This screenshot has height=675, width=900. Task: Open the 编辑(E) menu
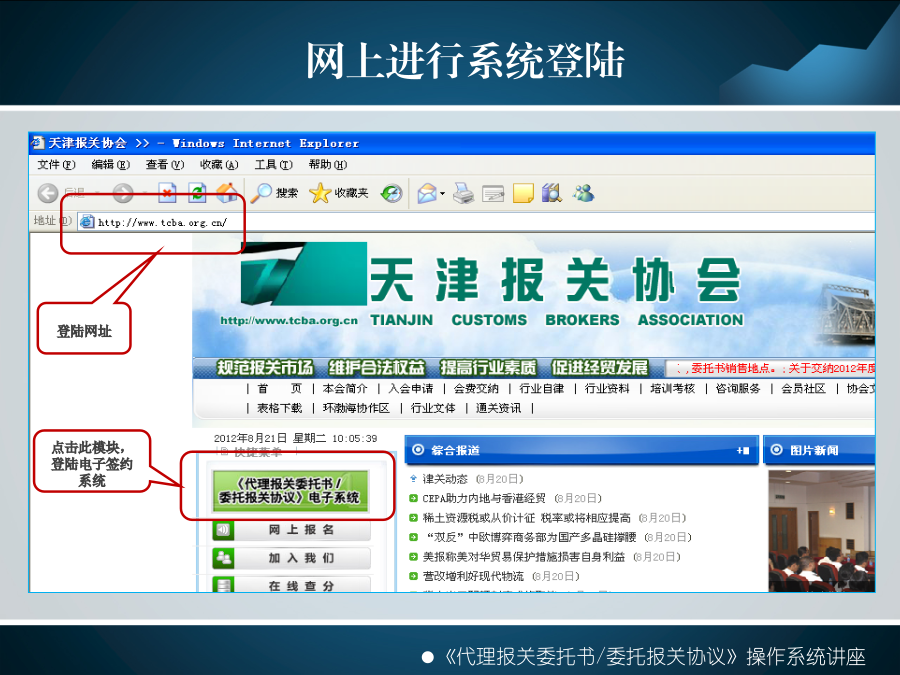click(111, 165)
